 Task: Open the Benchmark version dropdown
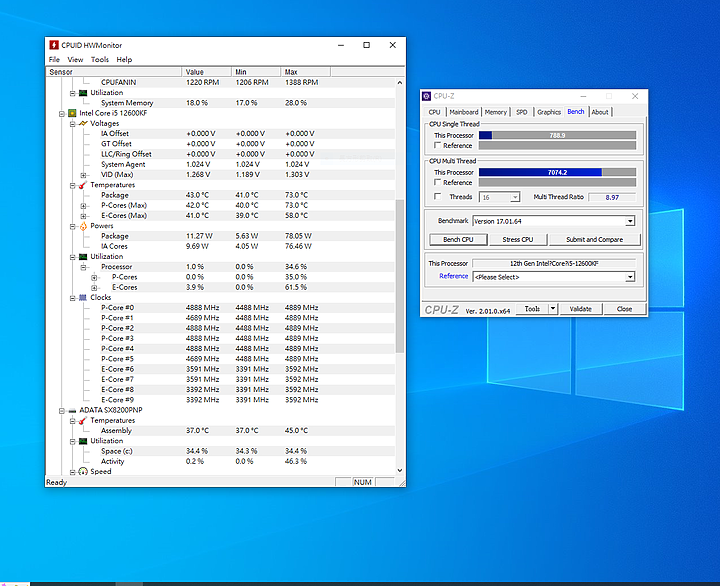pos(630,221)
